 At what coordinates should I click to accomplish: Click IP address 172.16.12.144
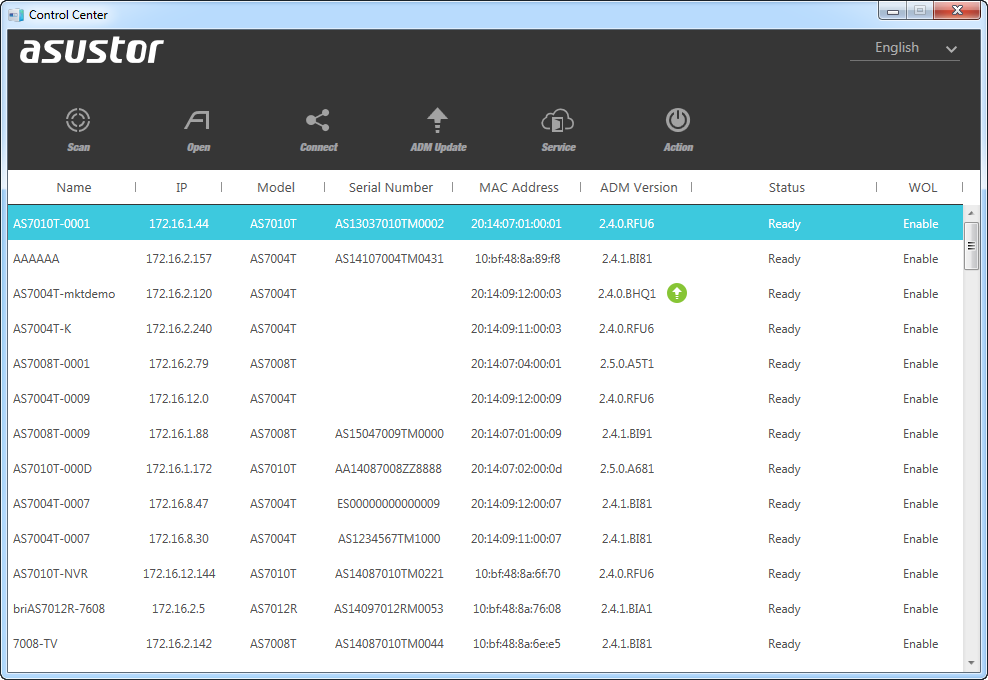click(x=179, y=573)
